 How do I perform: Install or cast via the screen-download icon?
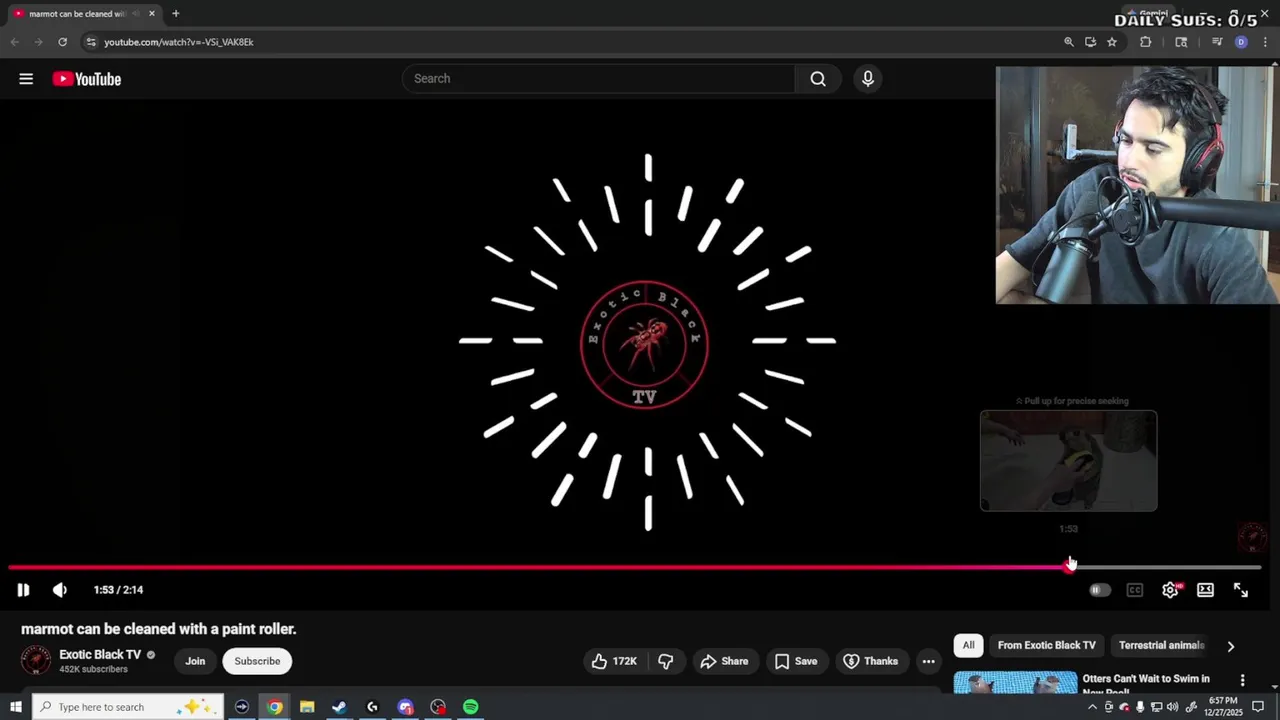1090,42
